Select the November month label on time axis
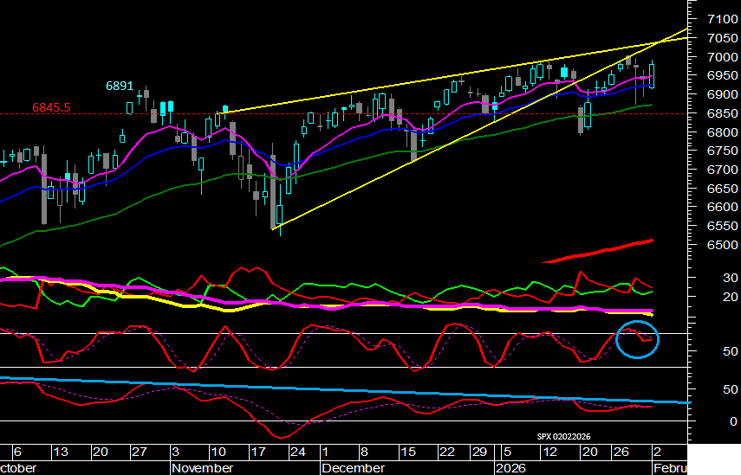Viewport: 741px width, 475px height. click(x=203, y=467)
